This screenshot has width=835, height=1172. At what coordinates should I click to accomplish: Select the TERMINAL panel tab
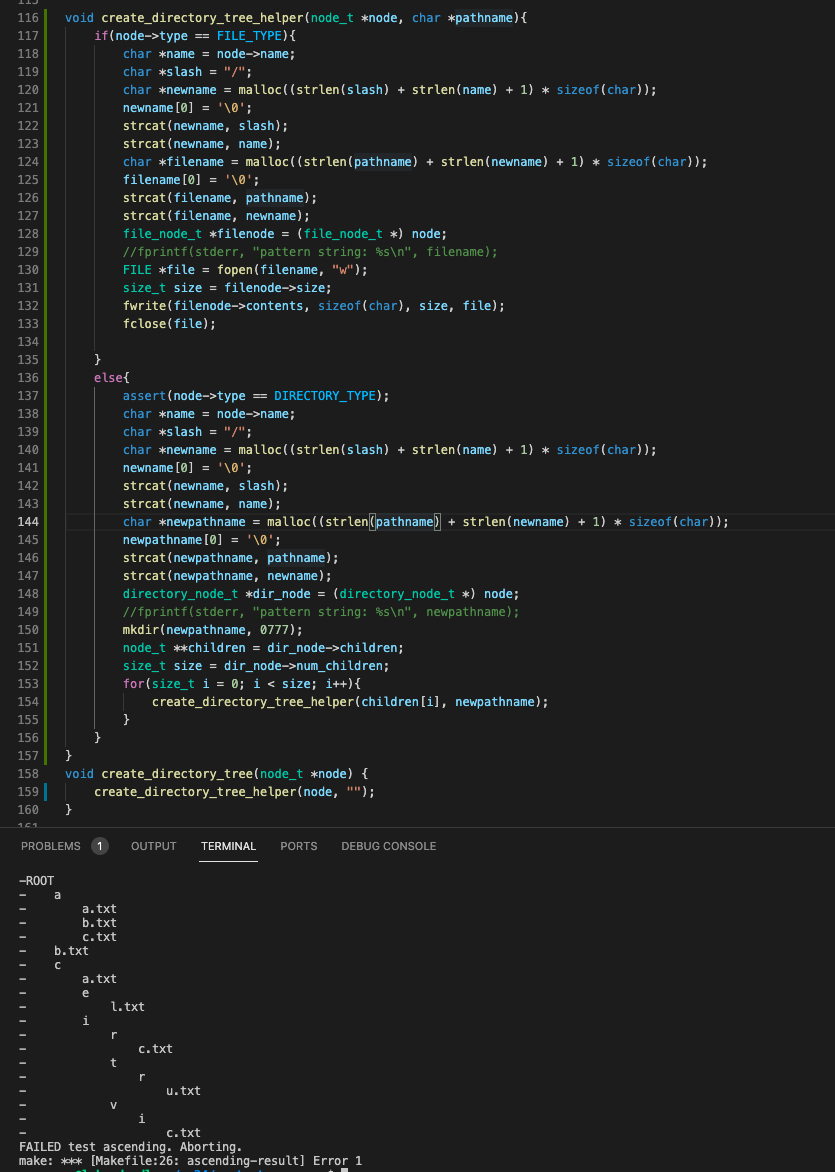(x=228, y=846)
